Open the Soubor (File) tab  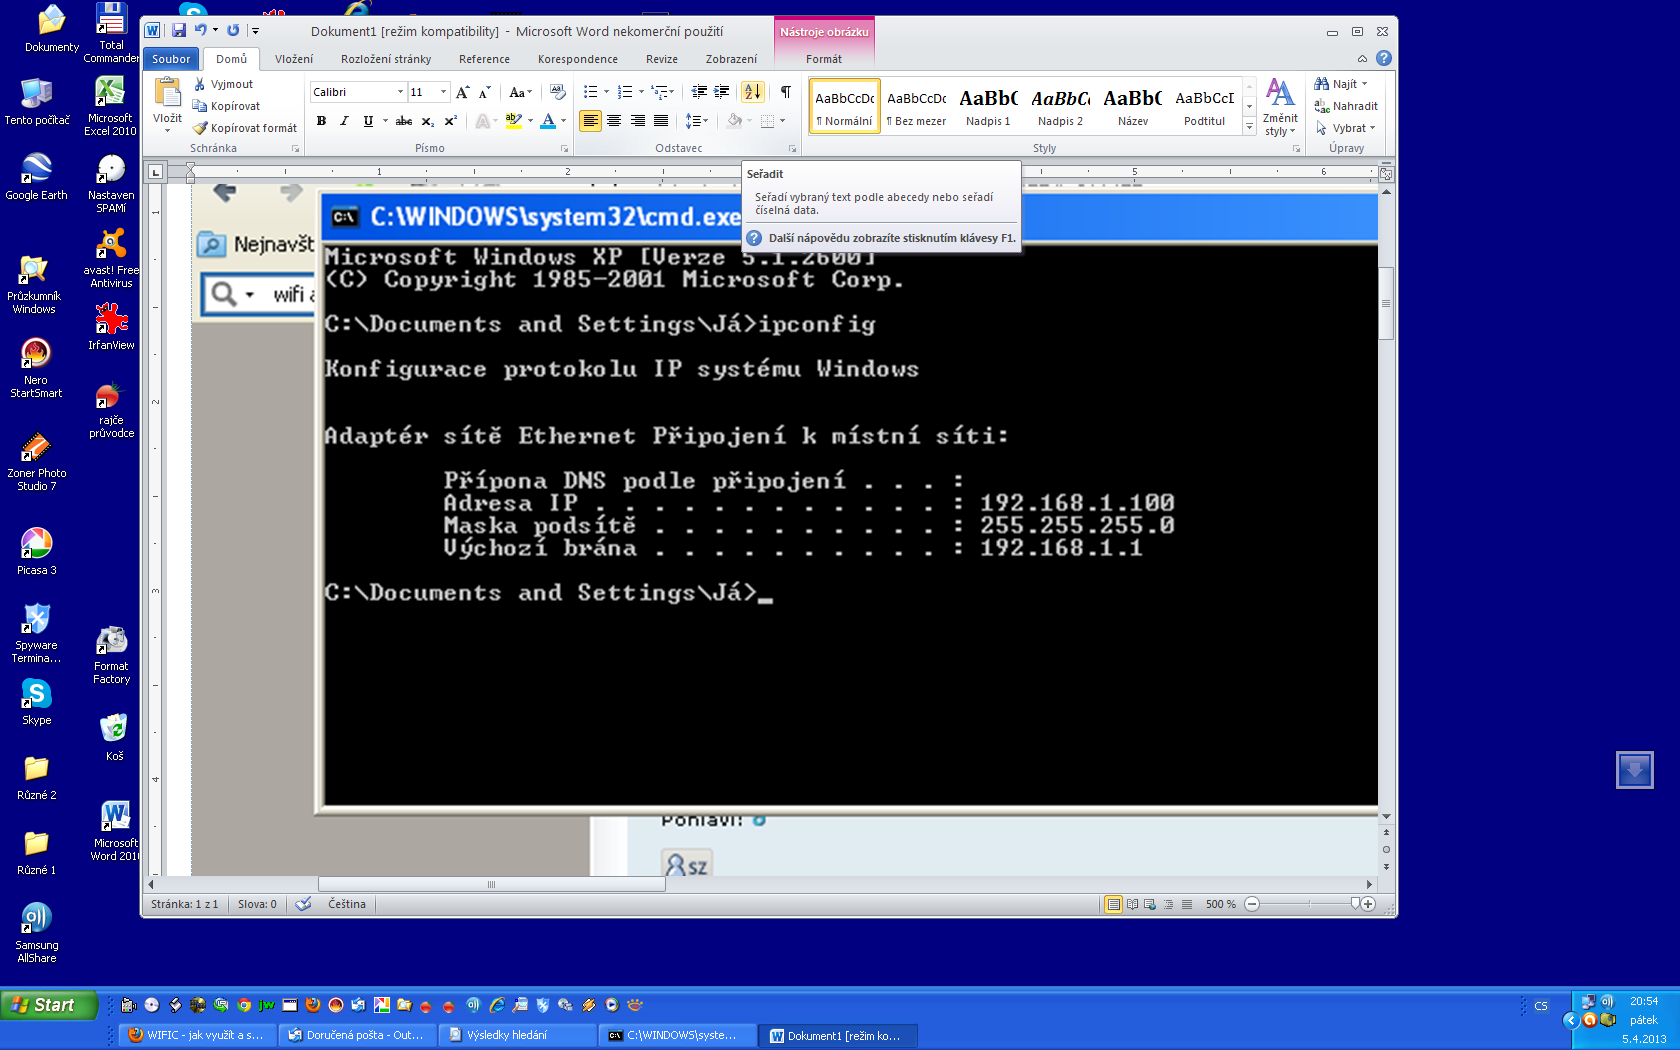171,59
